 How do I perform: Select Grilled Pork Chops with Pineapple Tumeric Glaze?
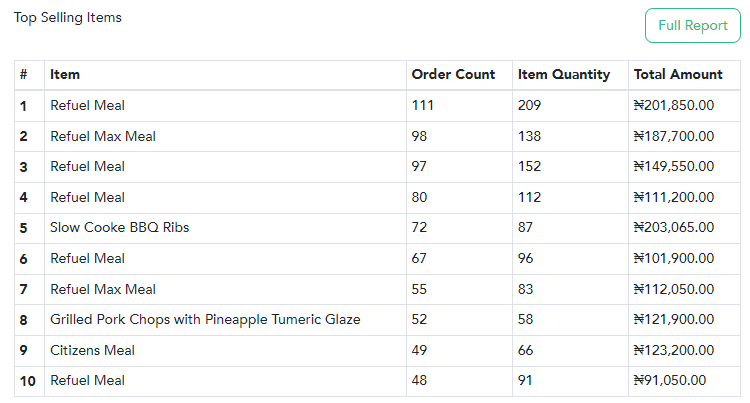click(205, 319)
